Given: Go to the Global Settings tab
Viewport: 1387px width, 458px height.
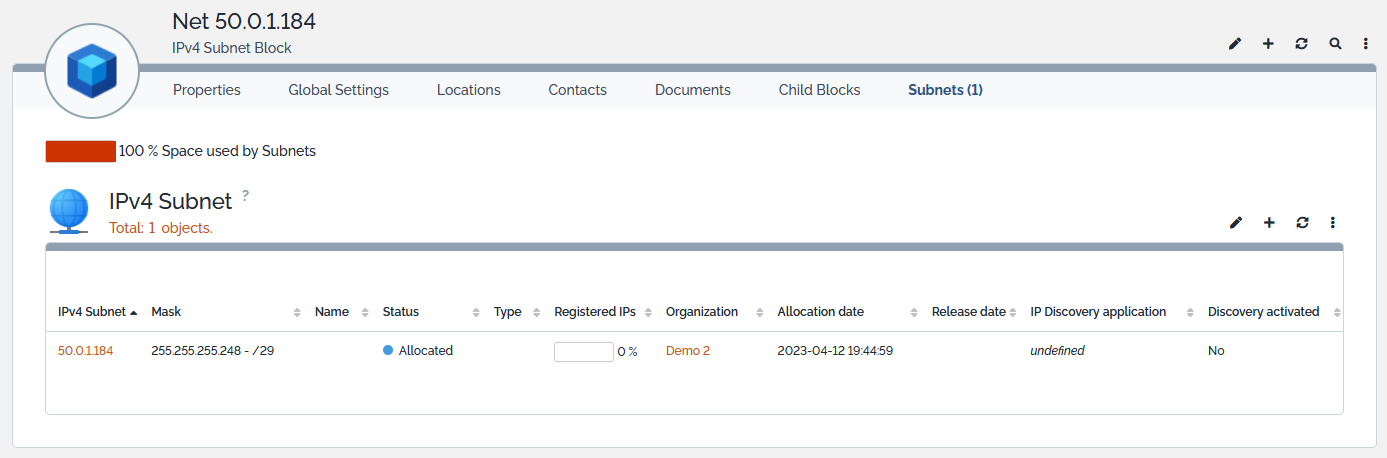Looking at the screenshot, I should (338, 90).
